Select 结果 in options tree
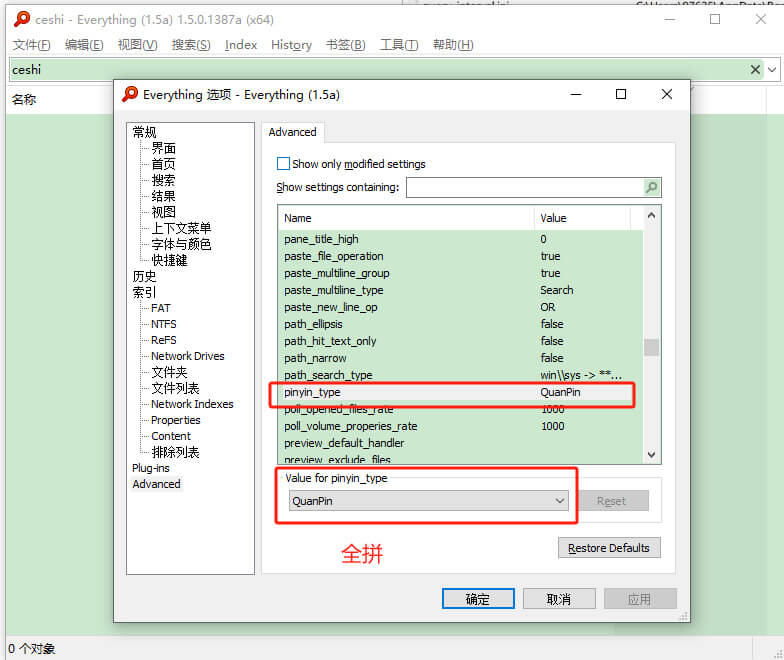 tap(164, 196)
